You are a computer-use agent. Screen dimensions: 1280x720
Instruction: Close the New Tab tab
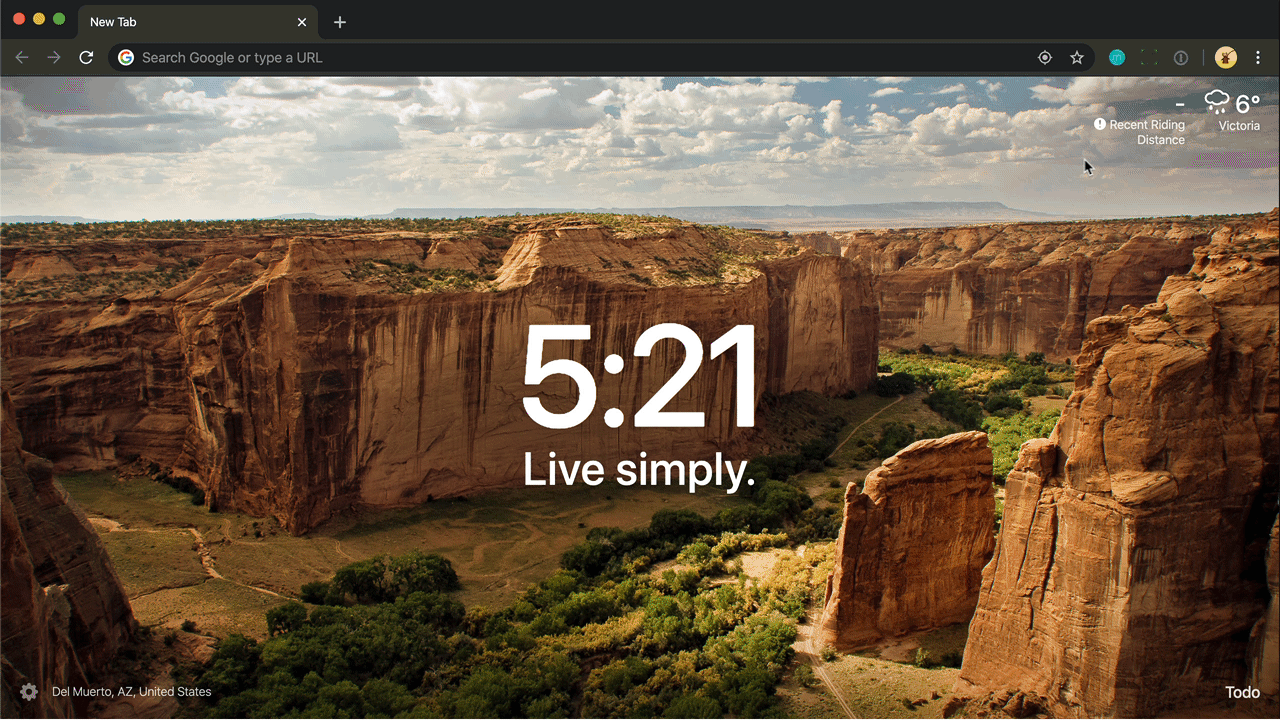302,22
